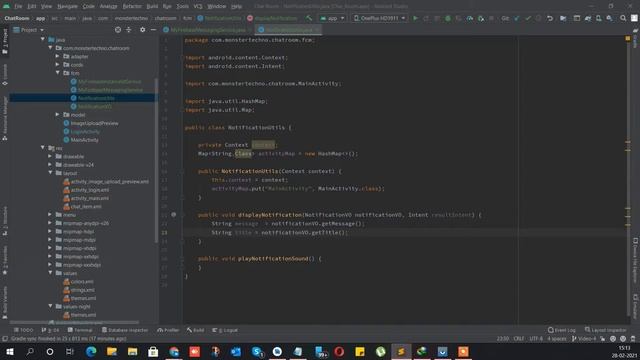Viewport: 640px width, 360px height.
Task: Open the Build tool window
Action: click(196, 330)
